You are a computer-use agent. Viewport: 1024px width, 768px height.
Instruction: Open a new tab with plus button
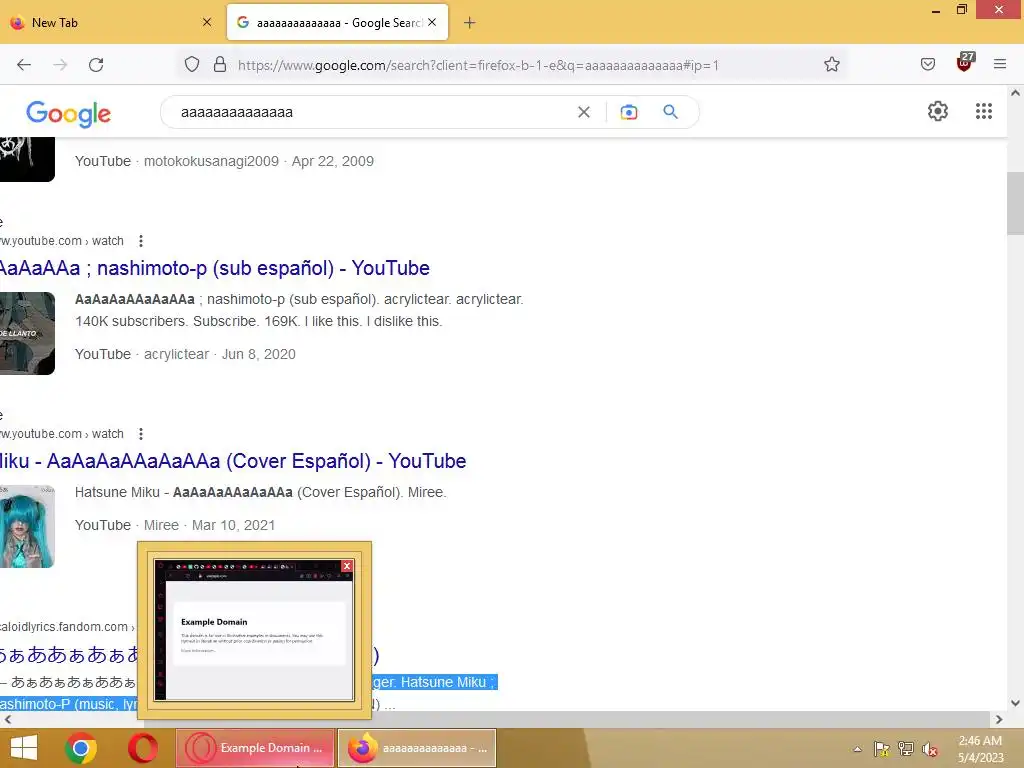[469, 23]
